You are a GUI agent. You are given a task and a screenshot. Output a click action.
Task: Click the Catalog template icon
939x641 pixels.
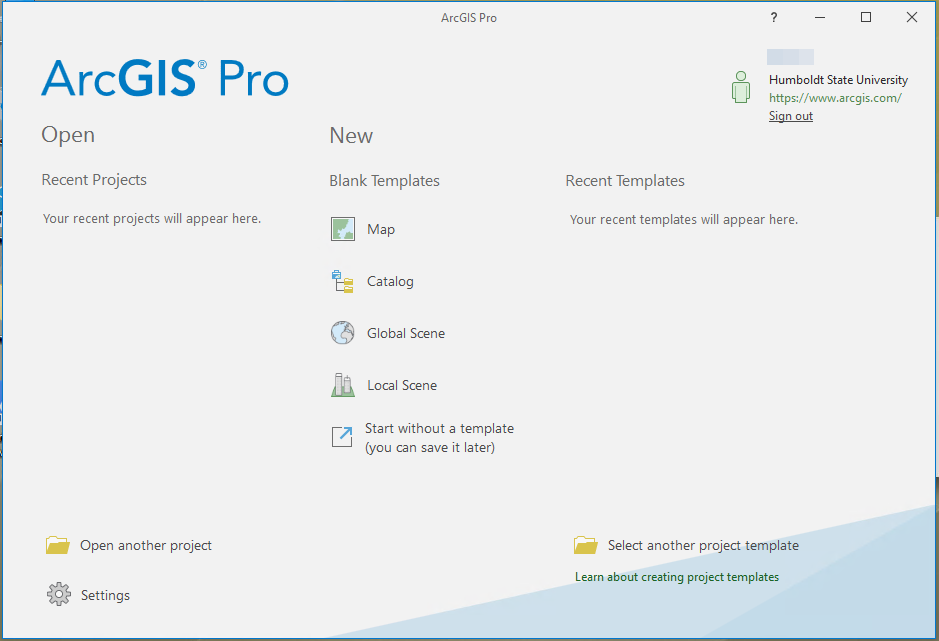(343, 281)
